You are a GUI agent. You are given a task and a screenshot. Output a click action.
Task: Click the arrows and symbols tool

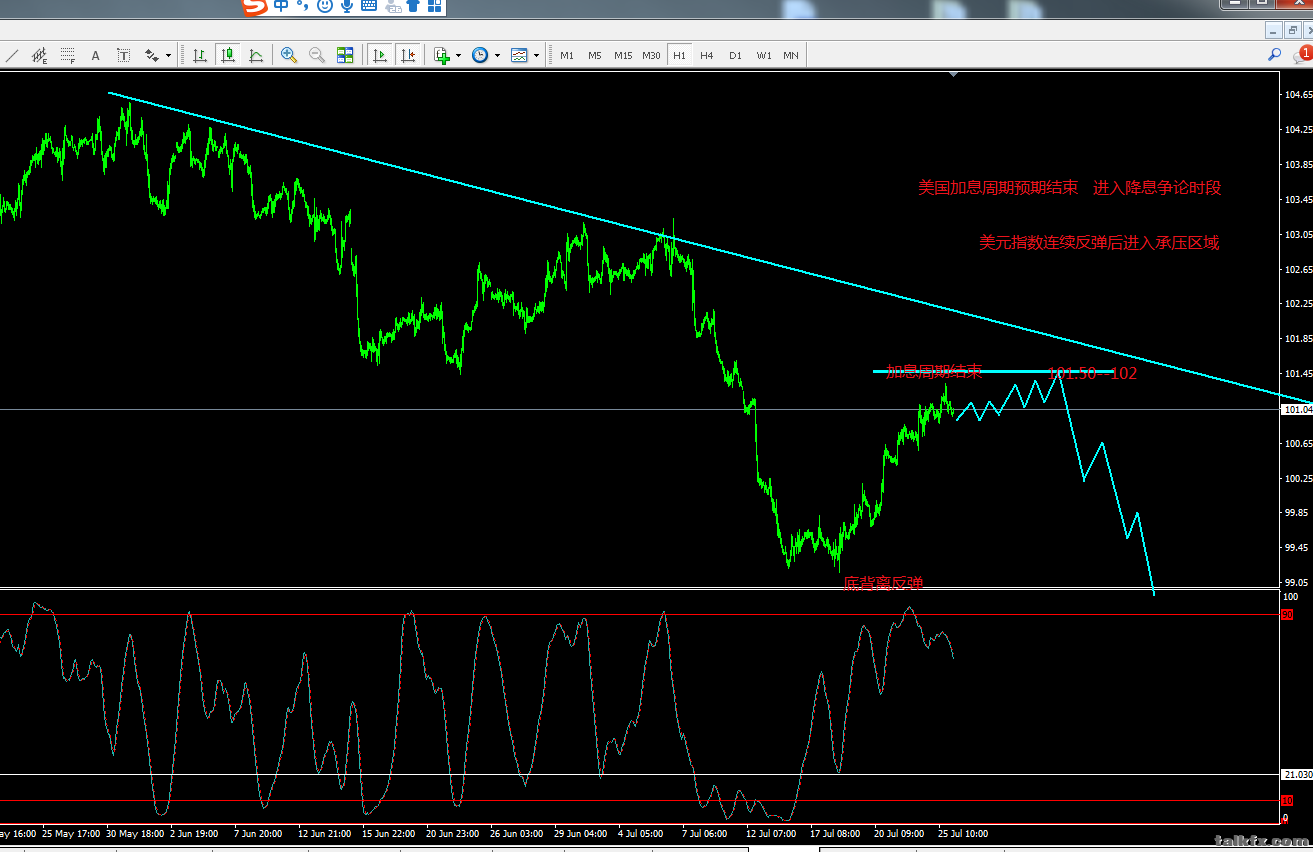coord(152,55)
